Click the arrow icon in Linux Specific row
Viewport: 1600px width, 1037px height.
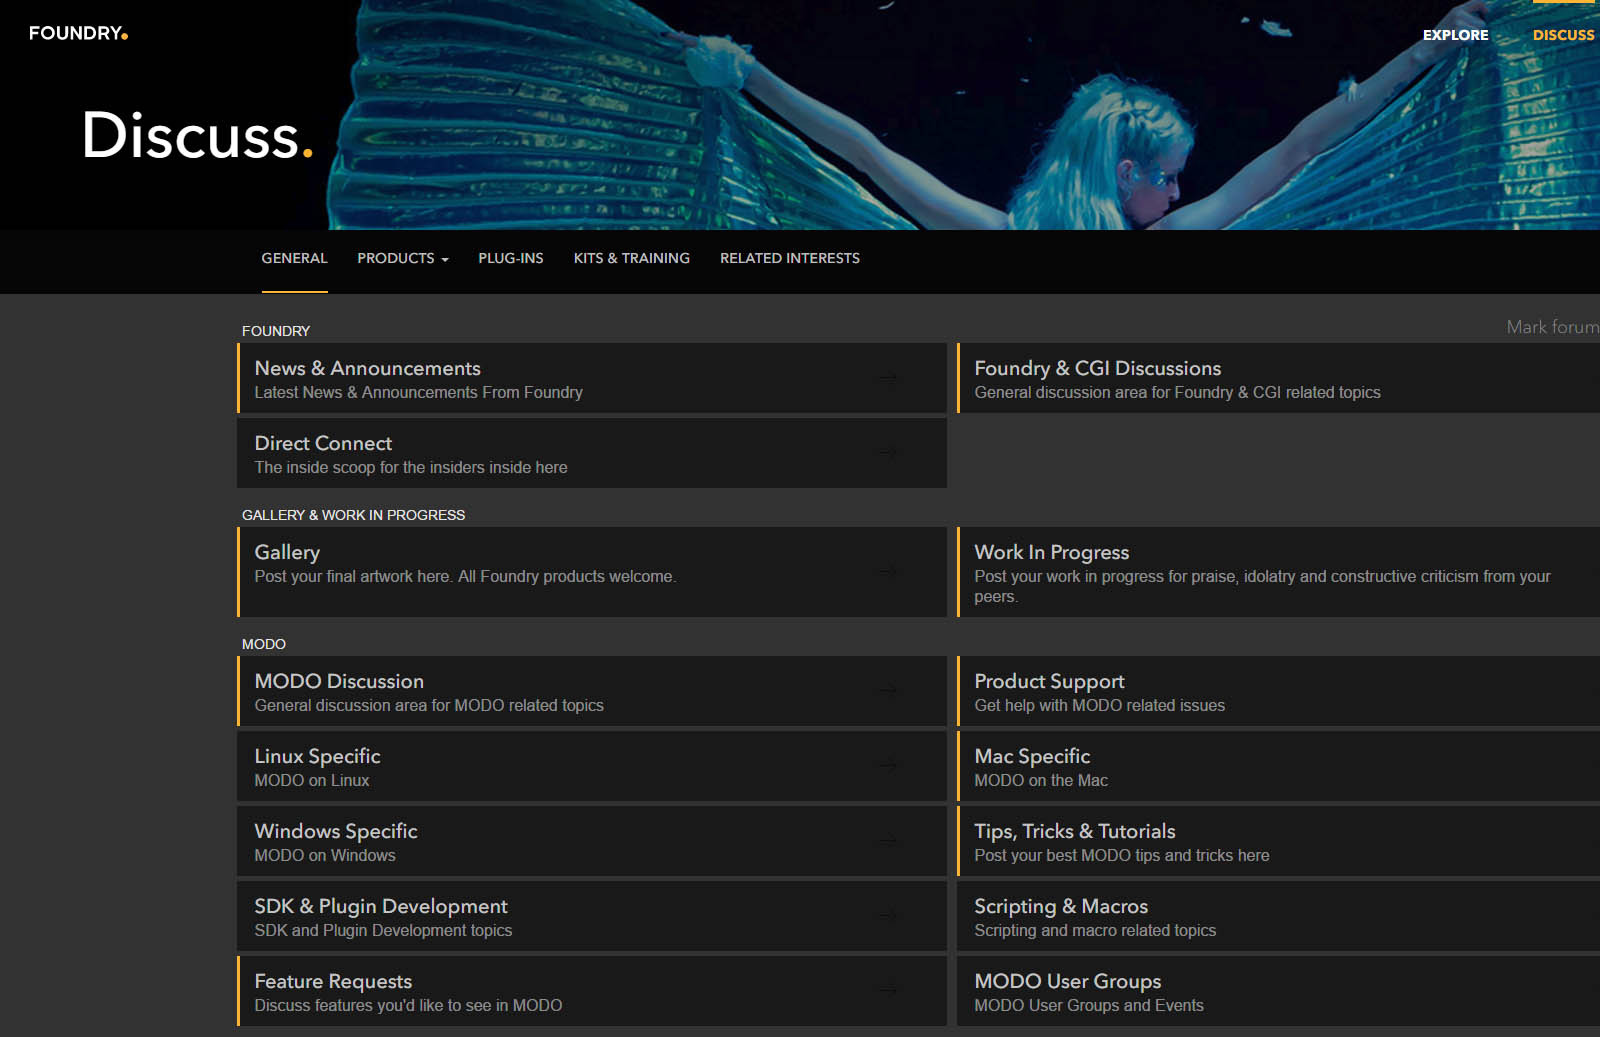pyautogui.click(x=888, y=766)
